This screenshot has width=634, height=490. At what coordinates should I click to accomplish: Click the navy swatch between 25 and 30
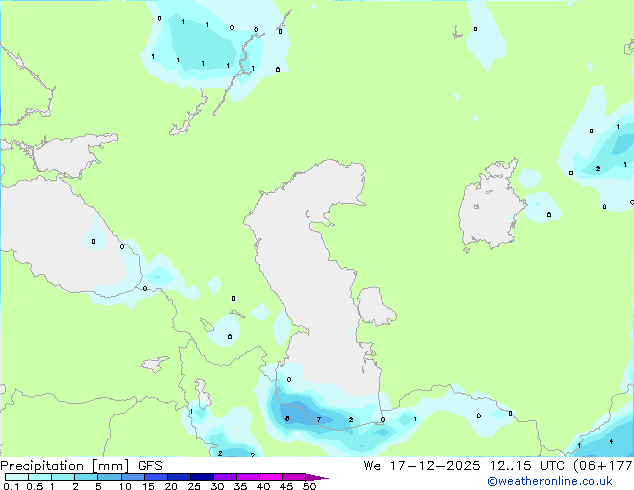tap(201, 477)
